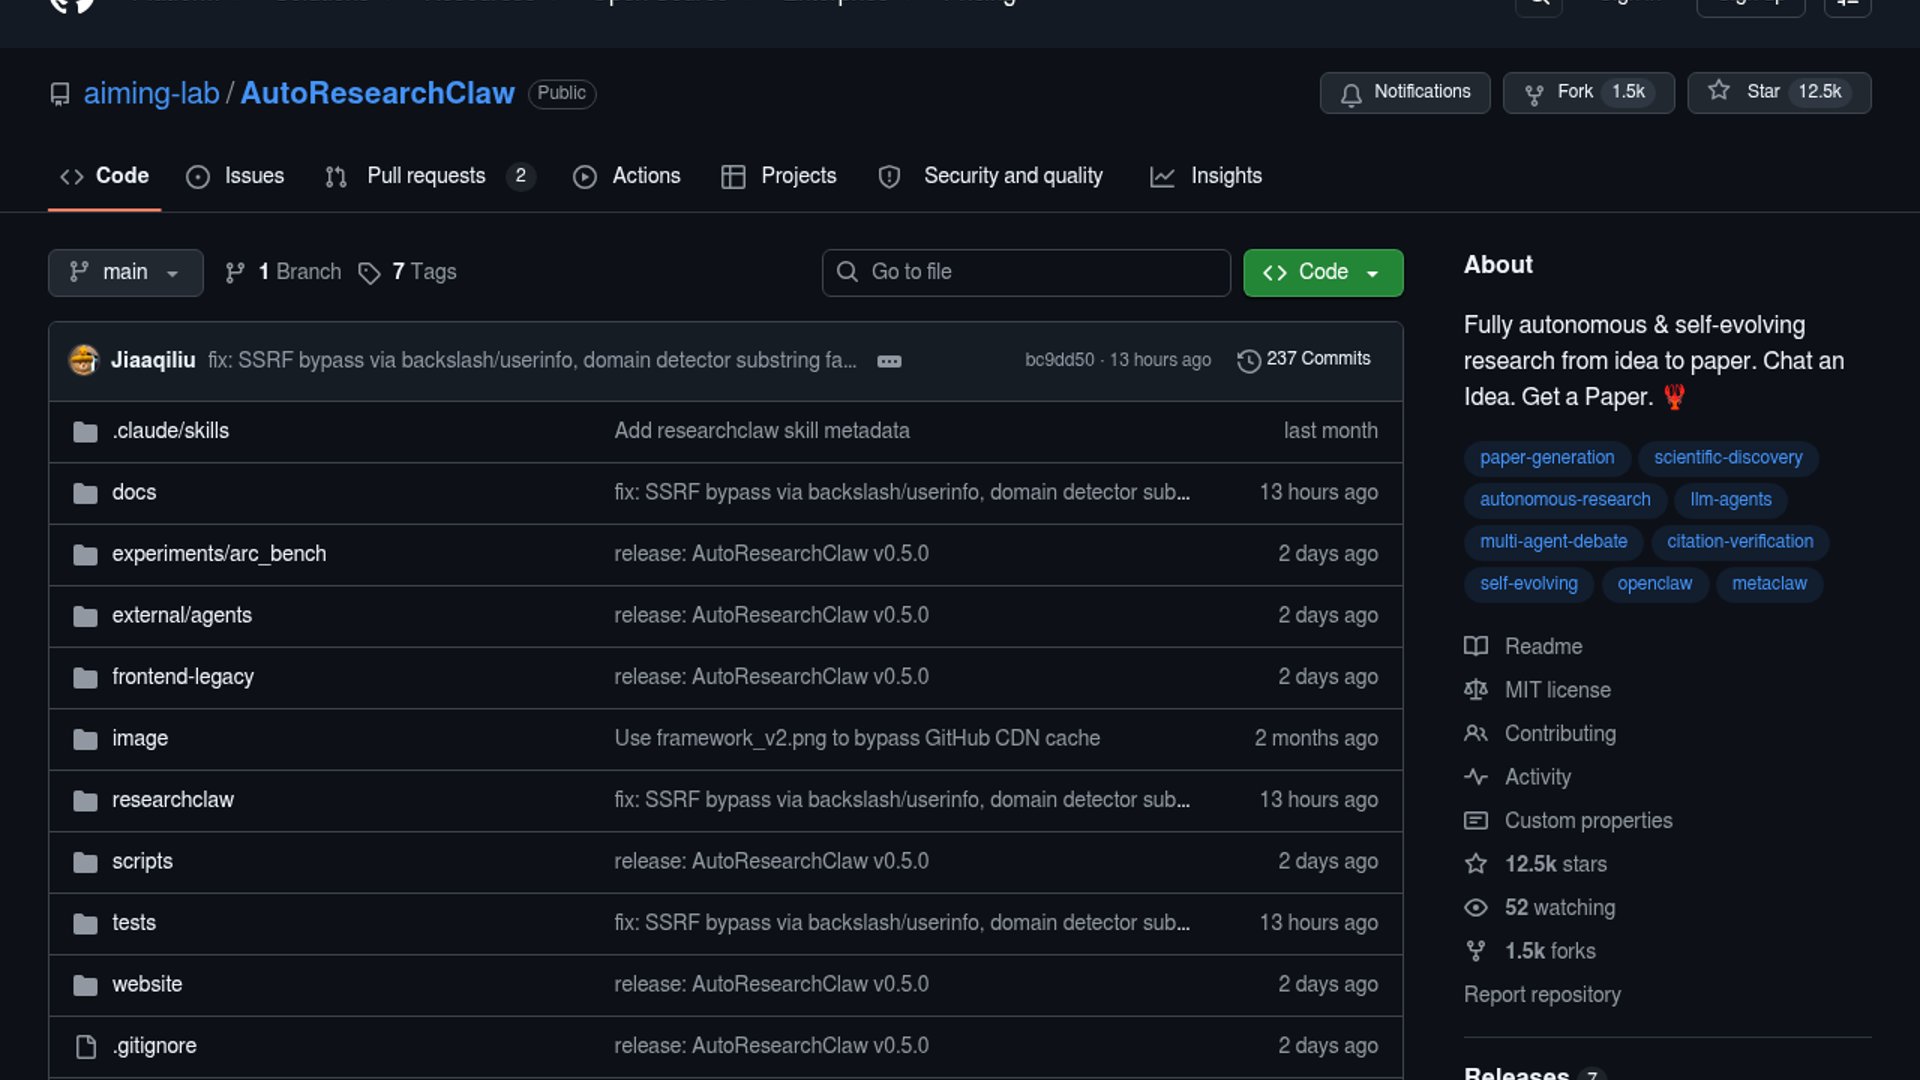Viewport: 1920px width, 1080px height.
Task: Expand the main branch dropdown
Action: tap(126, 273)
